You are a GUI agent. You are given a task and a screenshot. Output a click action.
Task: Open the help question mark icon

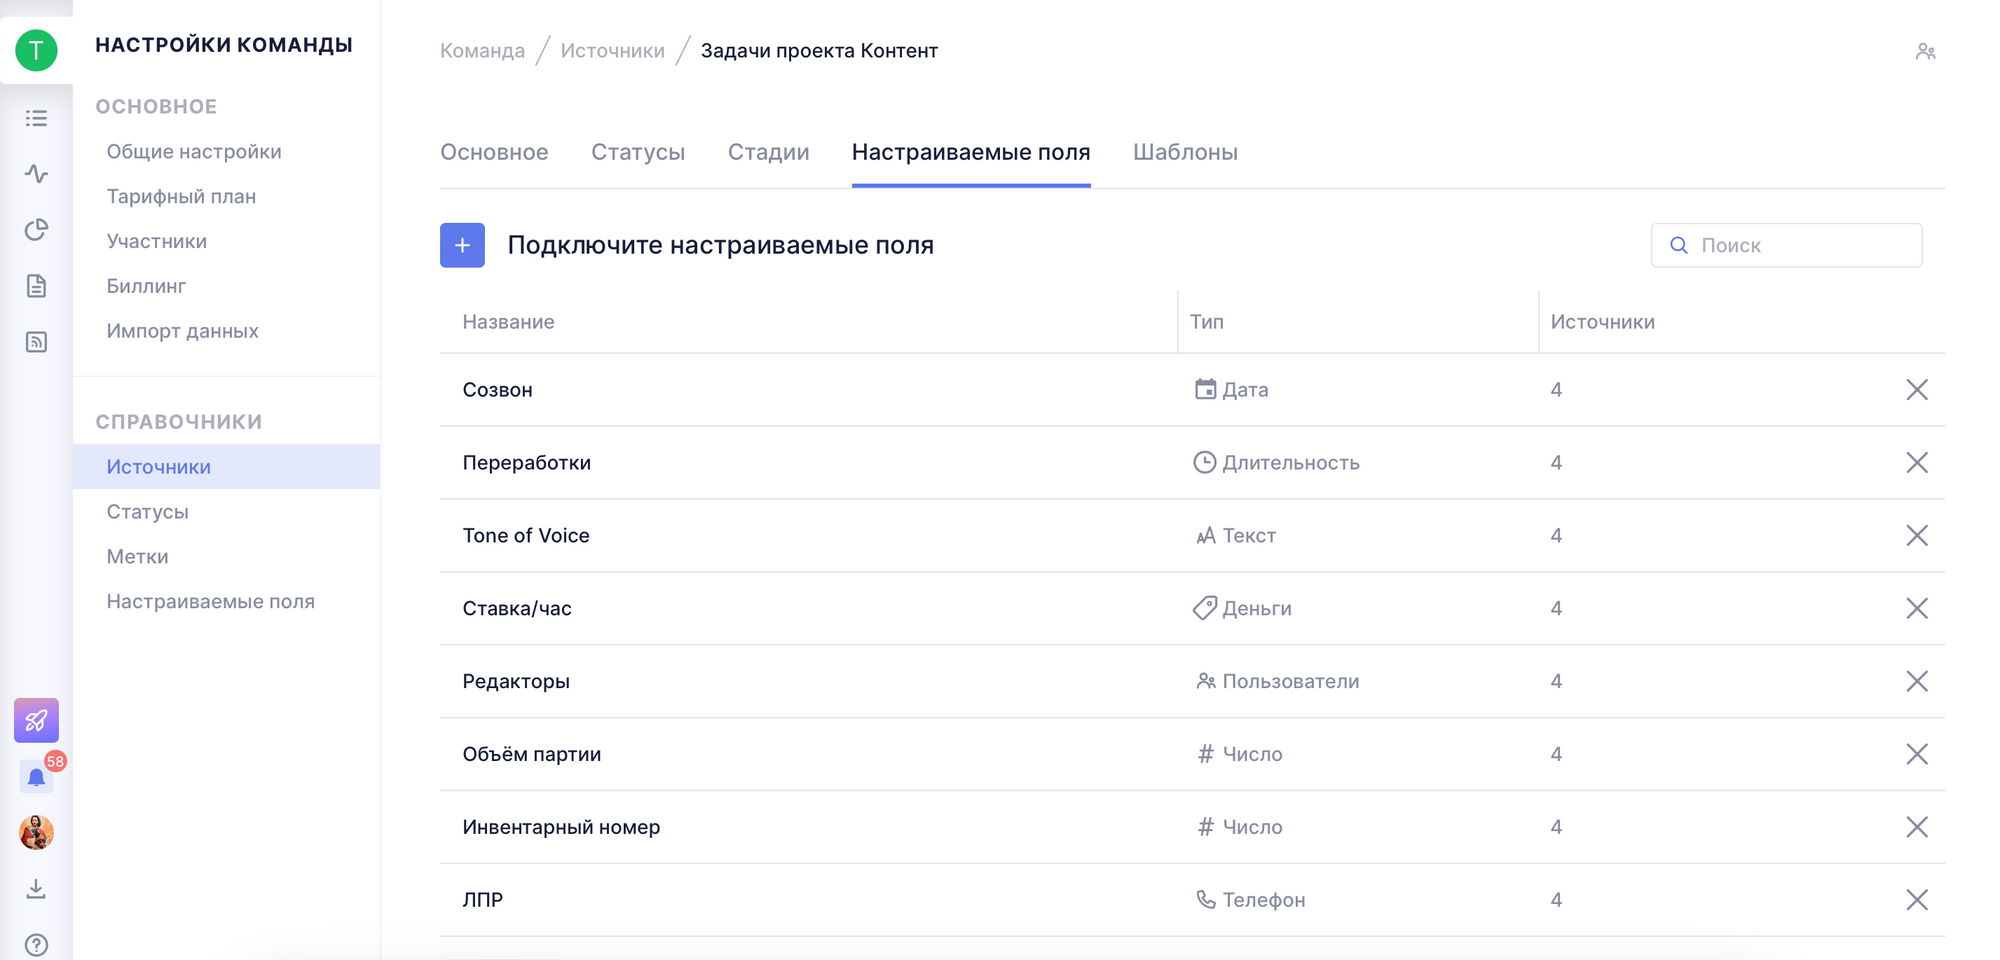coord(37,944)
